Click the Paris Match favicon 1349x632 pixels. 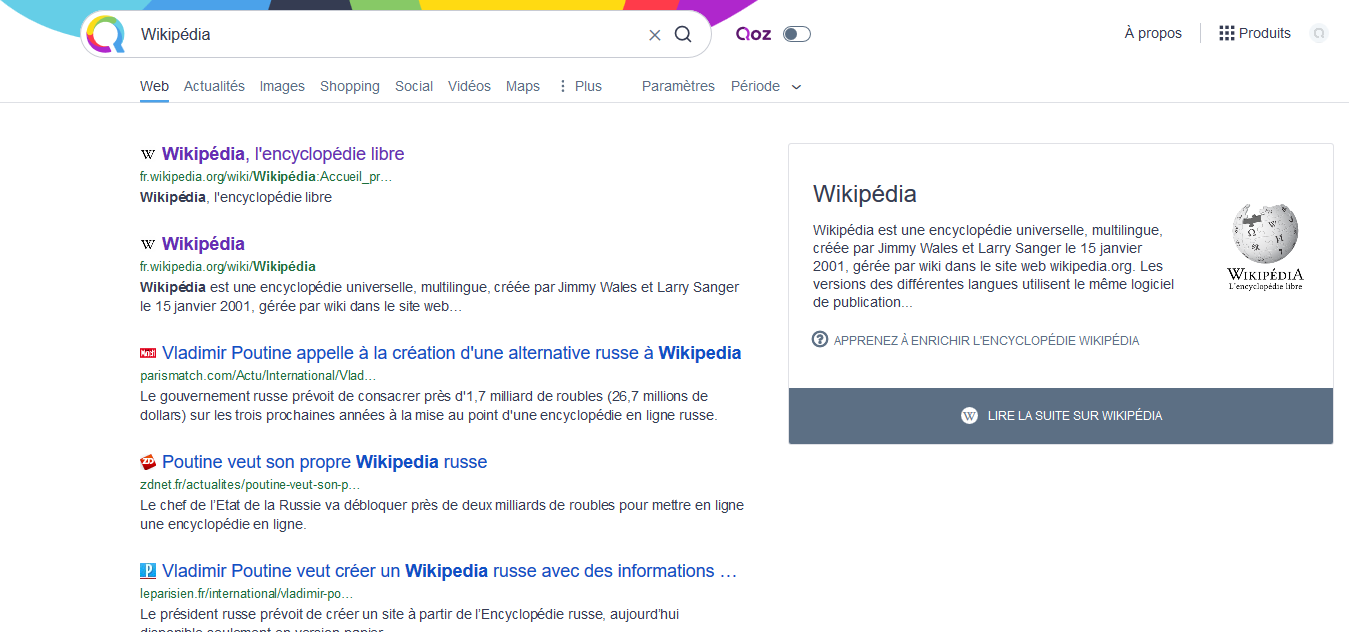click(x=148, y=353)
